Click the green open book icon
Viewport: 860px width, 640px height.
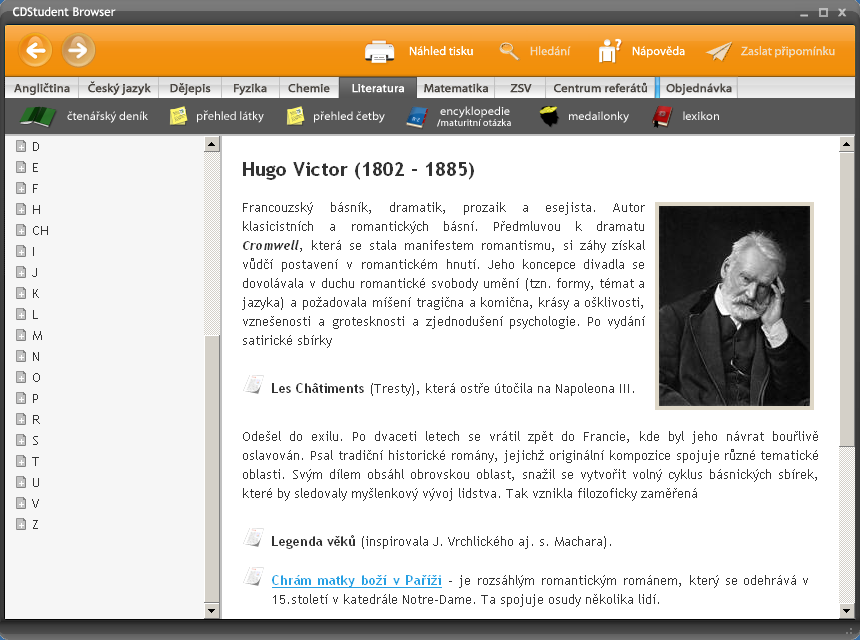point(38,116)
